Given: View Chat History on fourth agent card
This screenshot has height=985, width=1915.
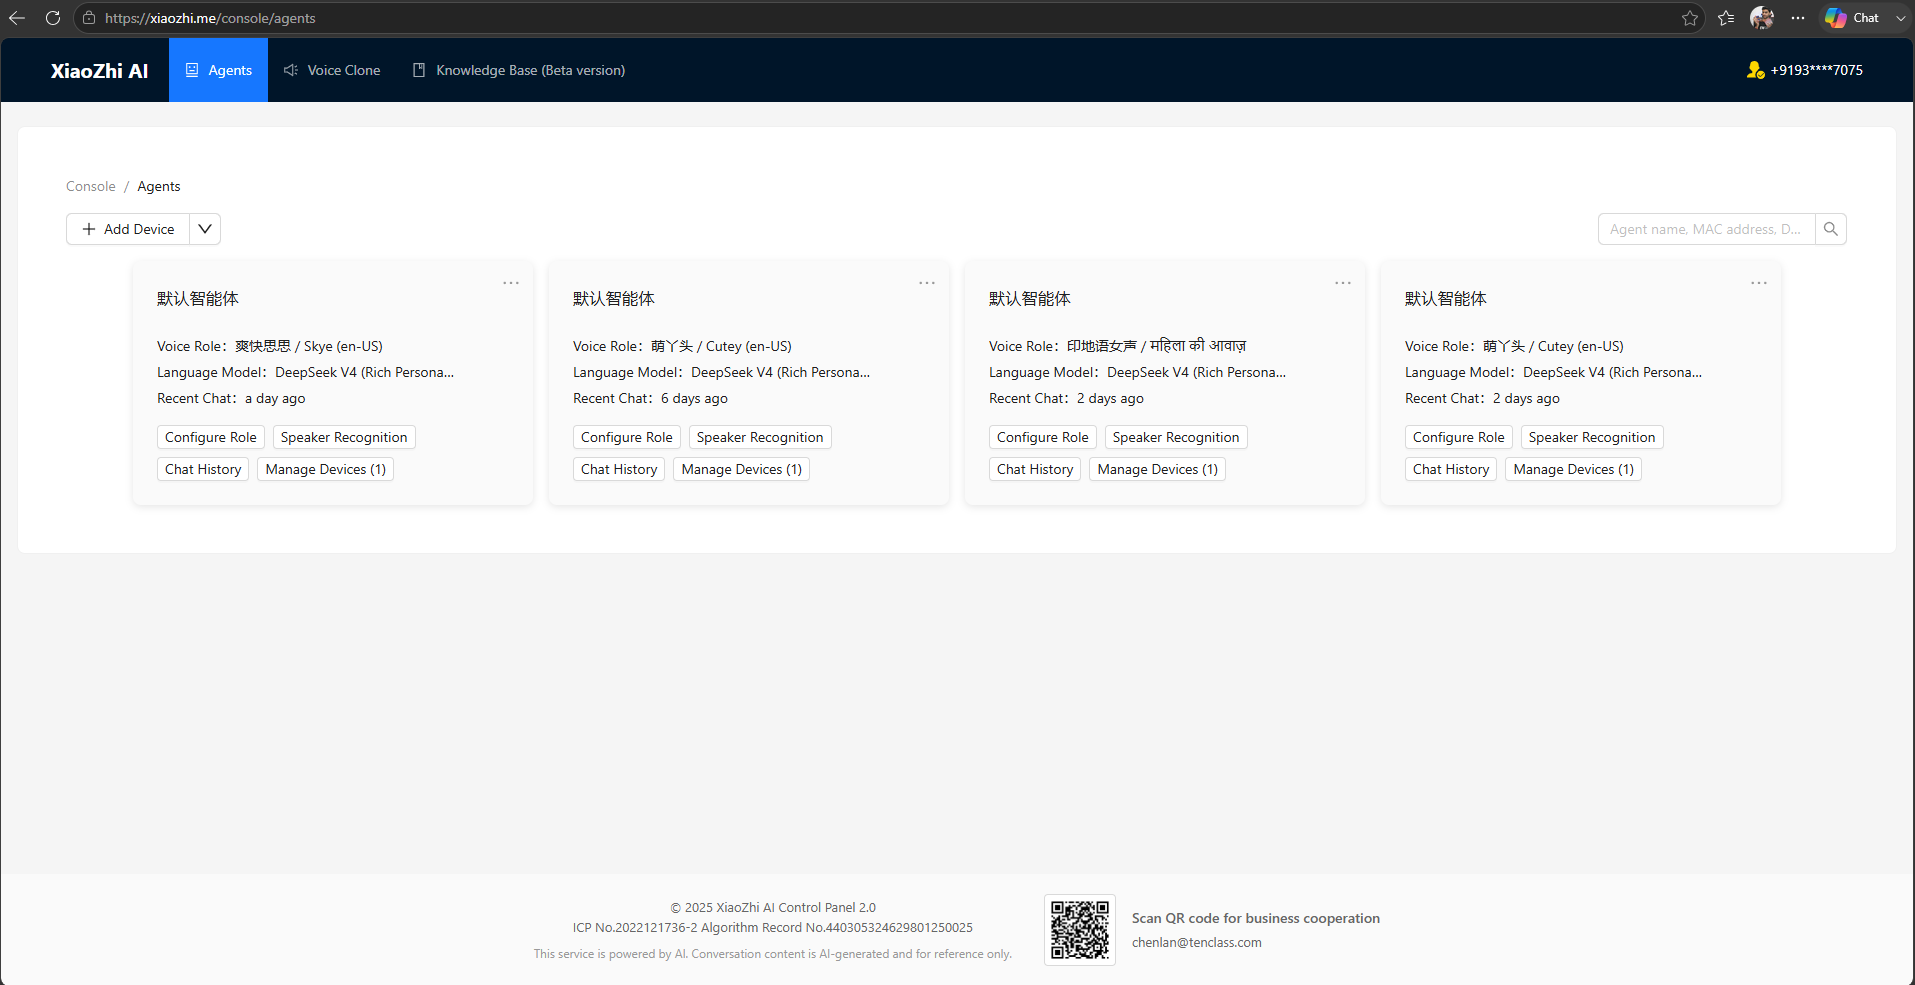Looking at the screenshot, I should click(1451, 469).
